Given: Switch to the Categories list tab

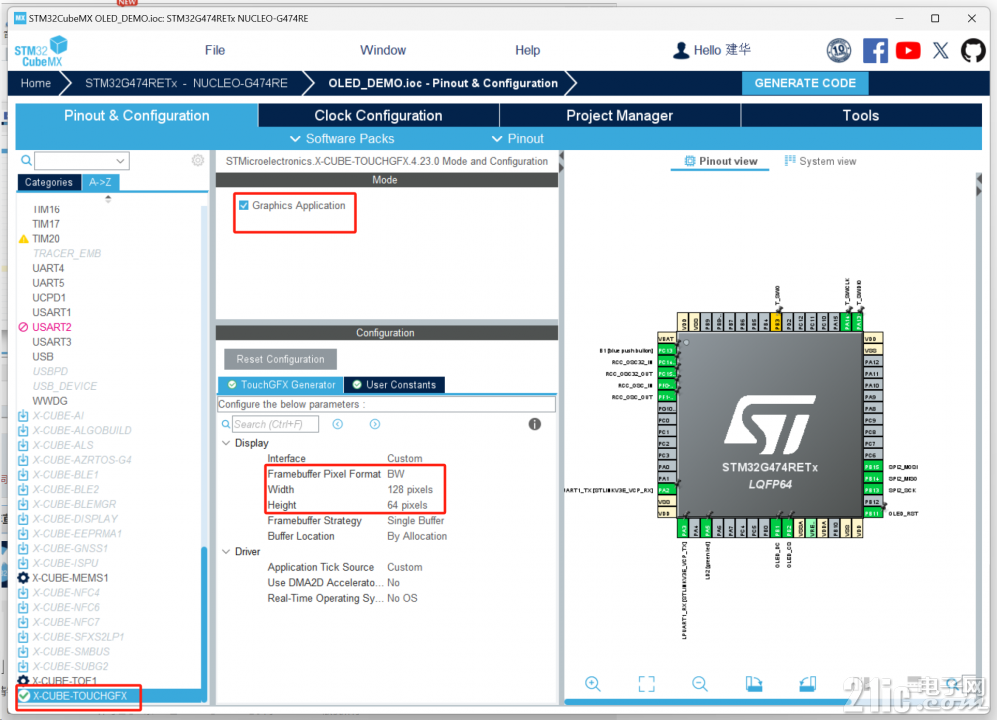Looking at the screenshot, I should [x=49, y=183].
